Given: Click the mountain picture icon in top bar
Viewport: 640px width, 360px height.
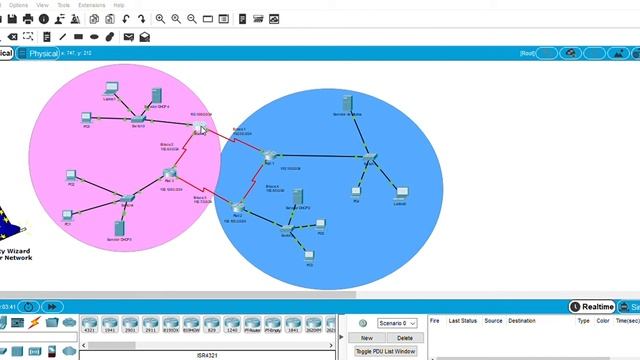Looking at the screenshot, I should [x=619, y=53].
